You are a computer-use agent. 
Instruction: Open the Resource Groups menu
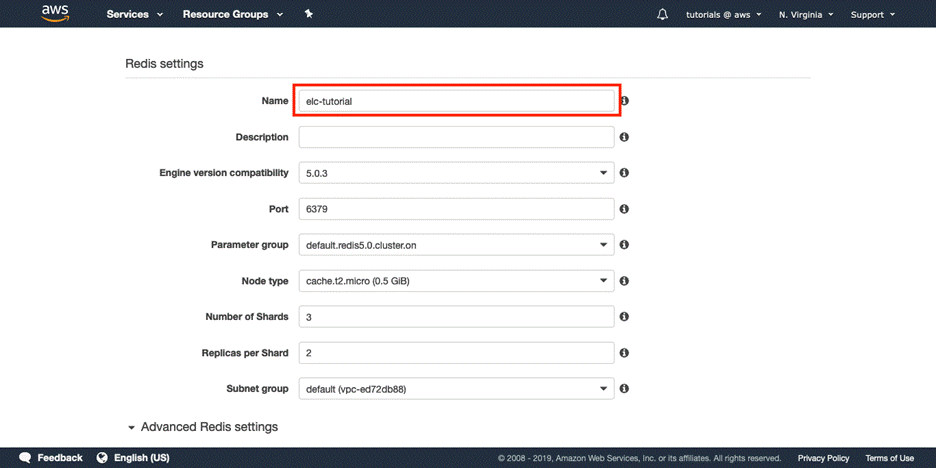pyautogui.click(x=232, y=14)
